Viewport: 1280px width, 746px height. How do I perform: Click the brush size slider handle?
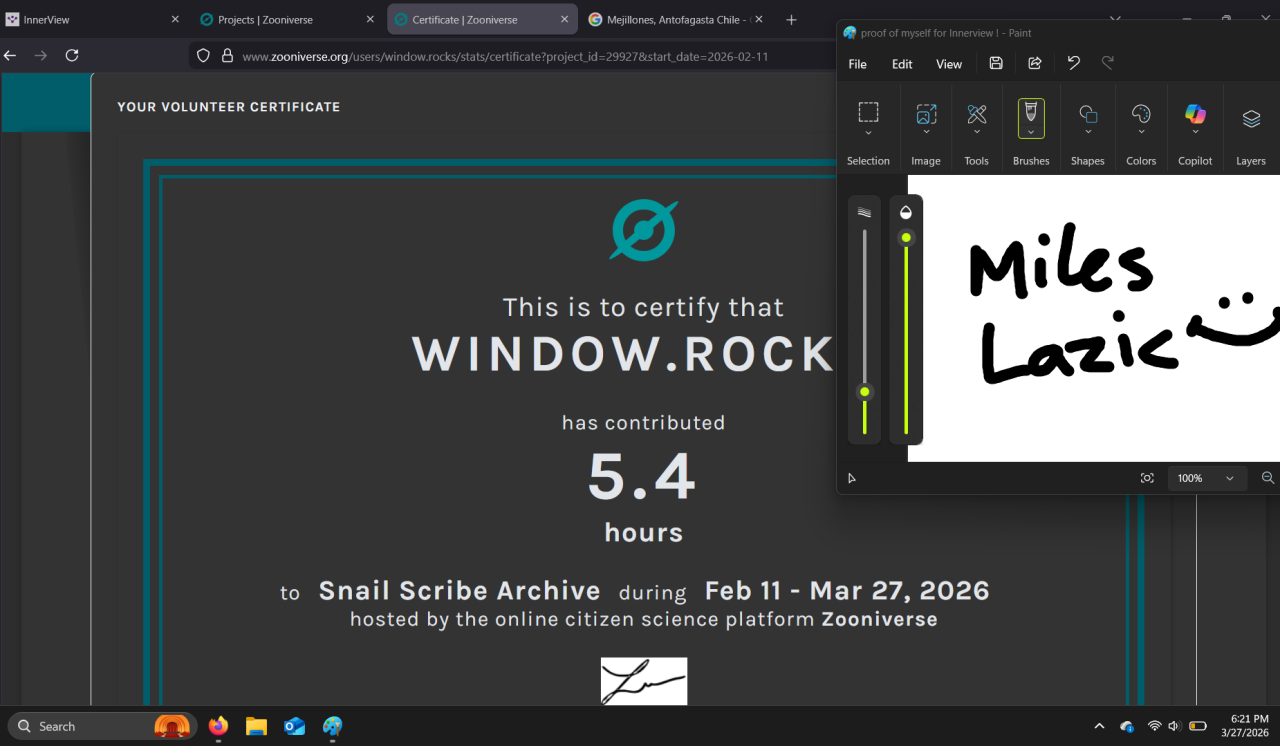pos(865,391)
